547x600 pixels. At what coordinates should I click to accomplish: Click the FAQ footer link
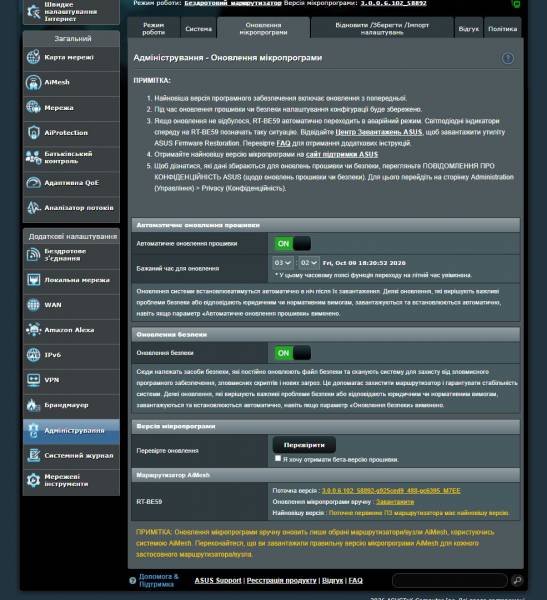[355, 580]
